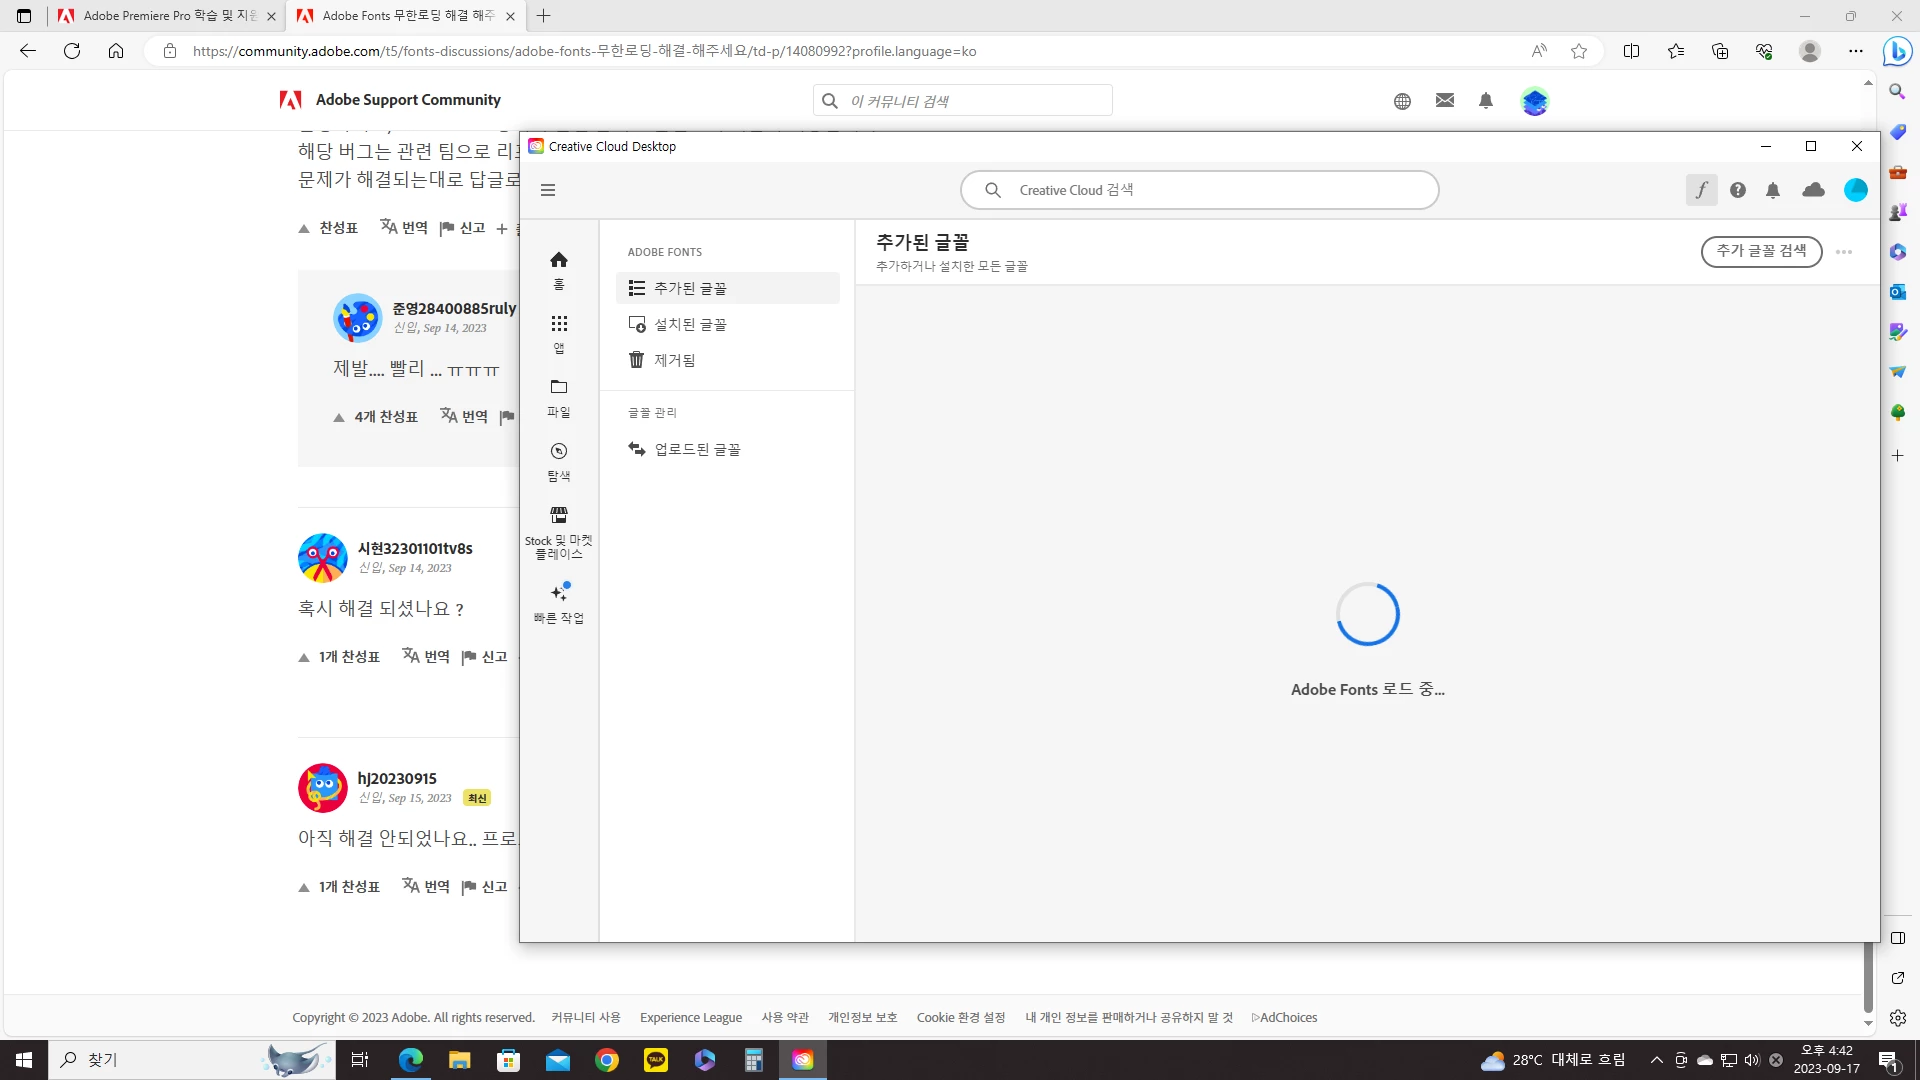Click the Creative Cloud search field

tap(1200, 190)
